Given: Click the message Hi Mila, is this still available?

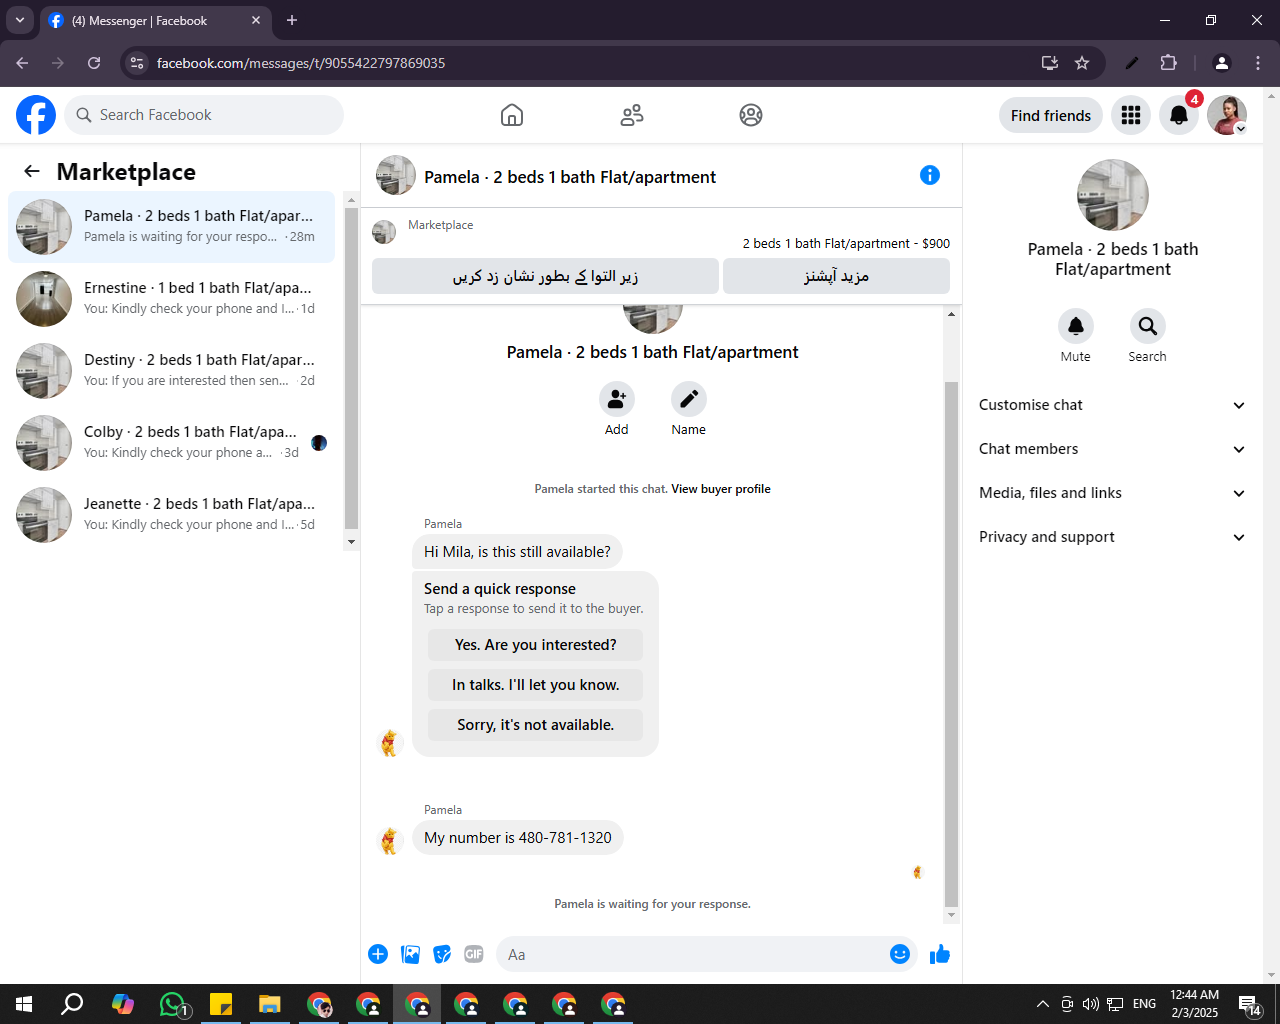Looking at the screenshot, I should pos(517,552).
